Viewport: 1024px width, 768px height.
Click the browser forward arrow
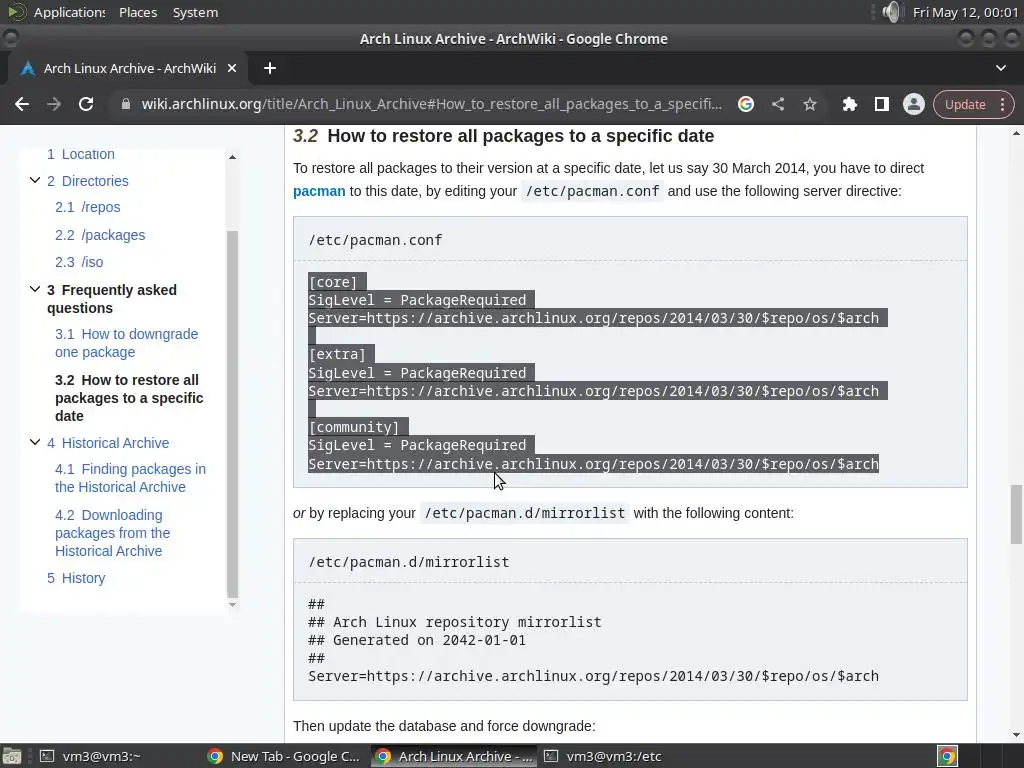pyautogui.click(x=54, y=104)
